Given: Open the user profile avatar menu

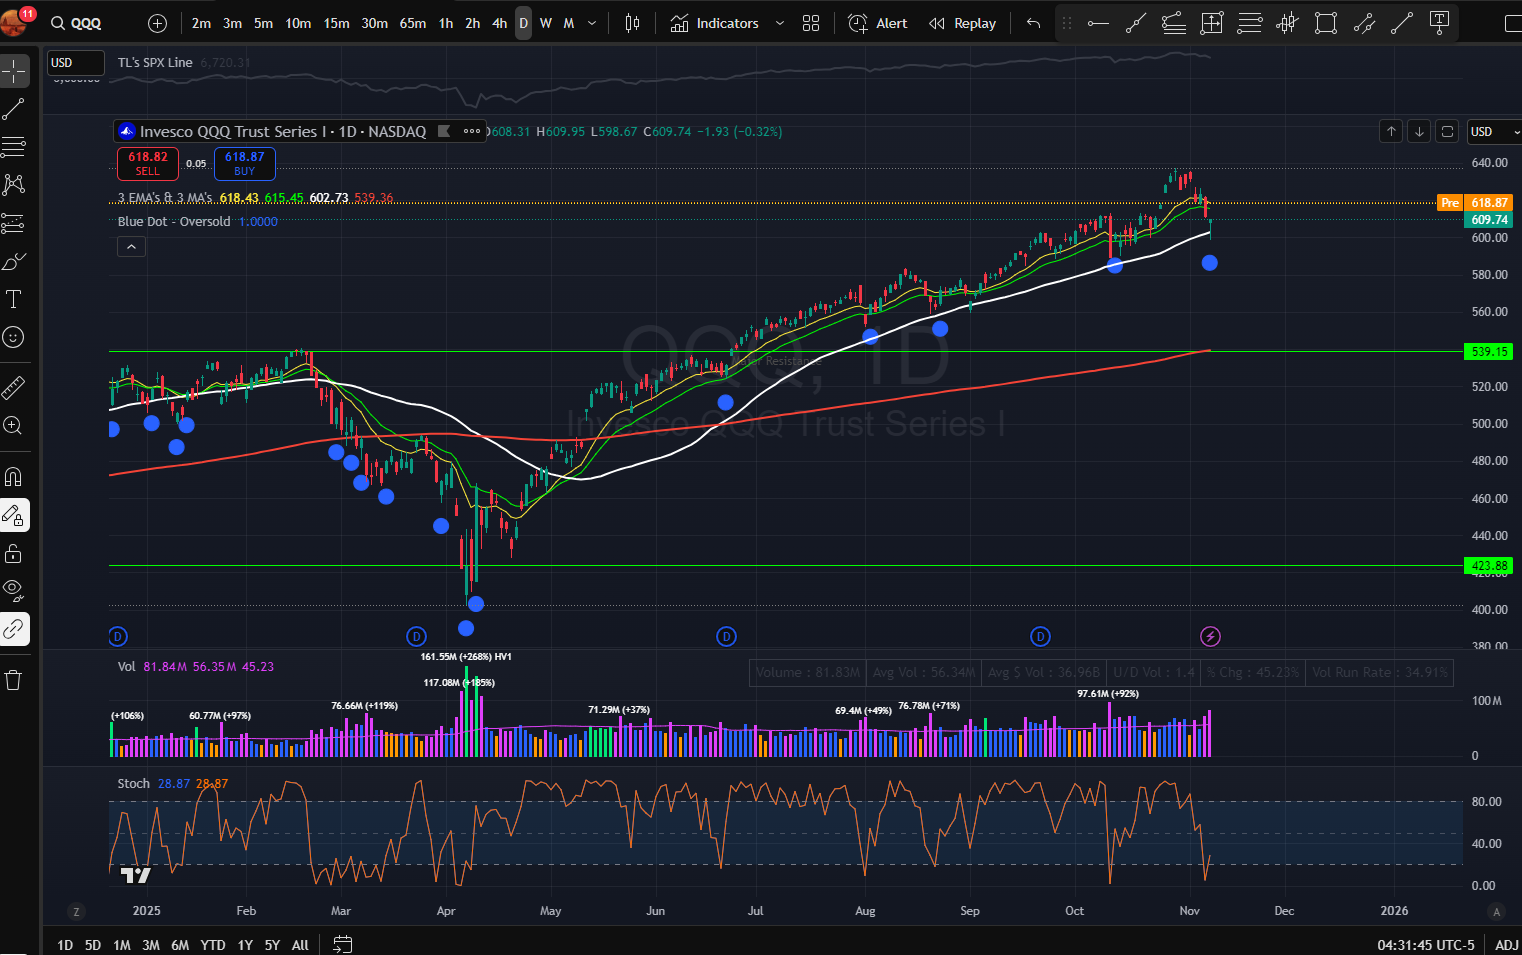Looking at the screenshot, I should 14,21.
